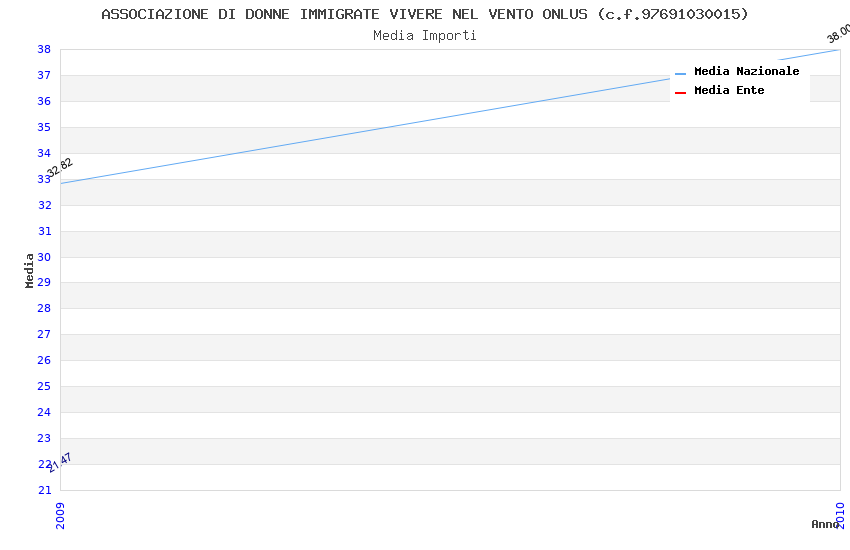Click the y-axis value 31
This screenshot has width=850, height=550.
(x=44, y=231)
